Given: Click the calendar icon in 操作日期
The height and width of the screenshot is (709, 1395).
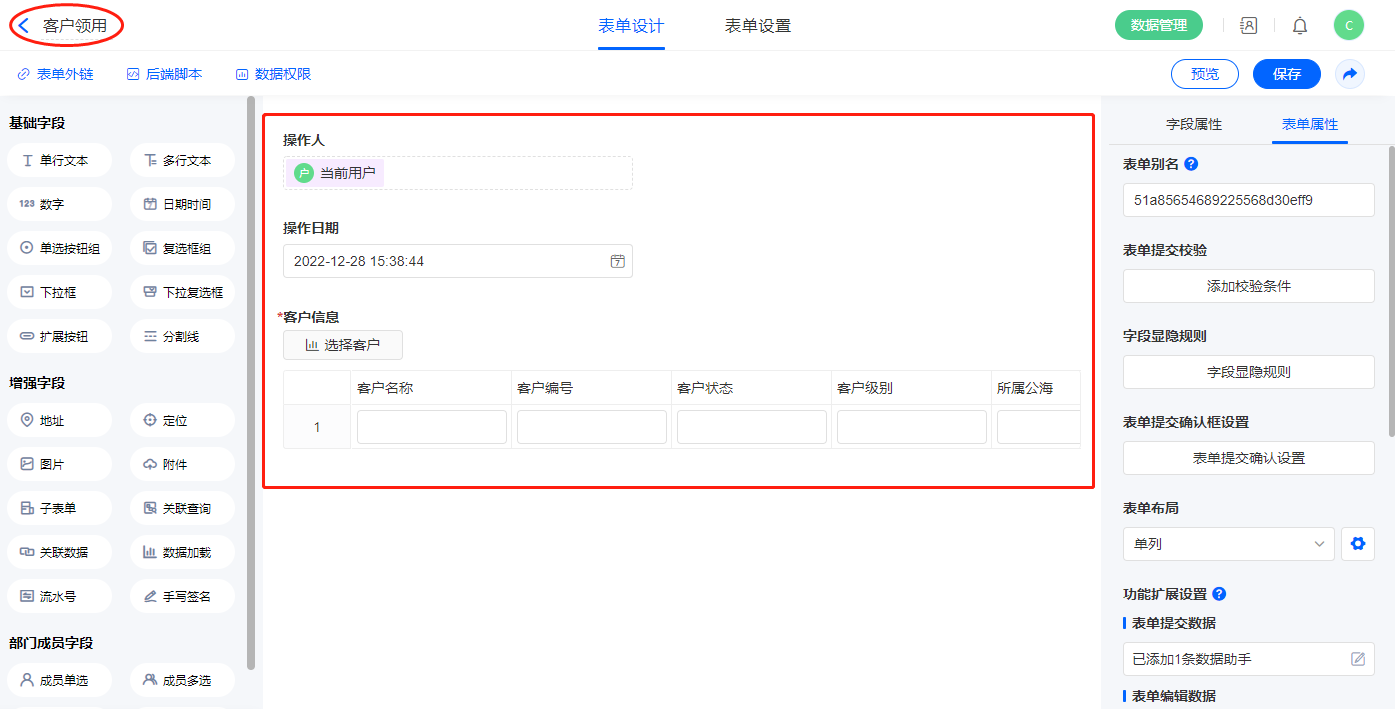Looking at the screenshot, I should (618, 261).
